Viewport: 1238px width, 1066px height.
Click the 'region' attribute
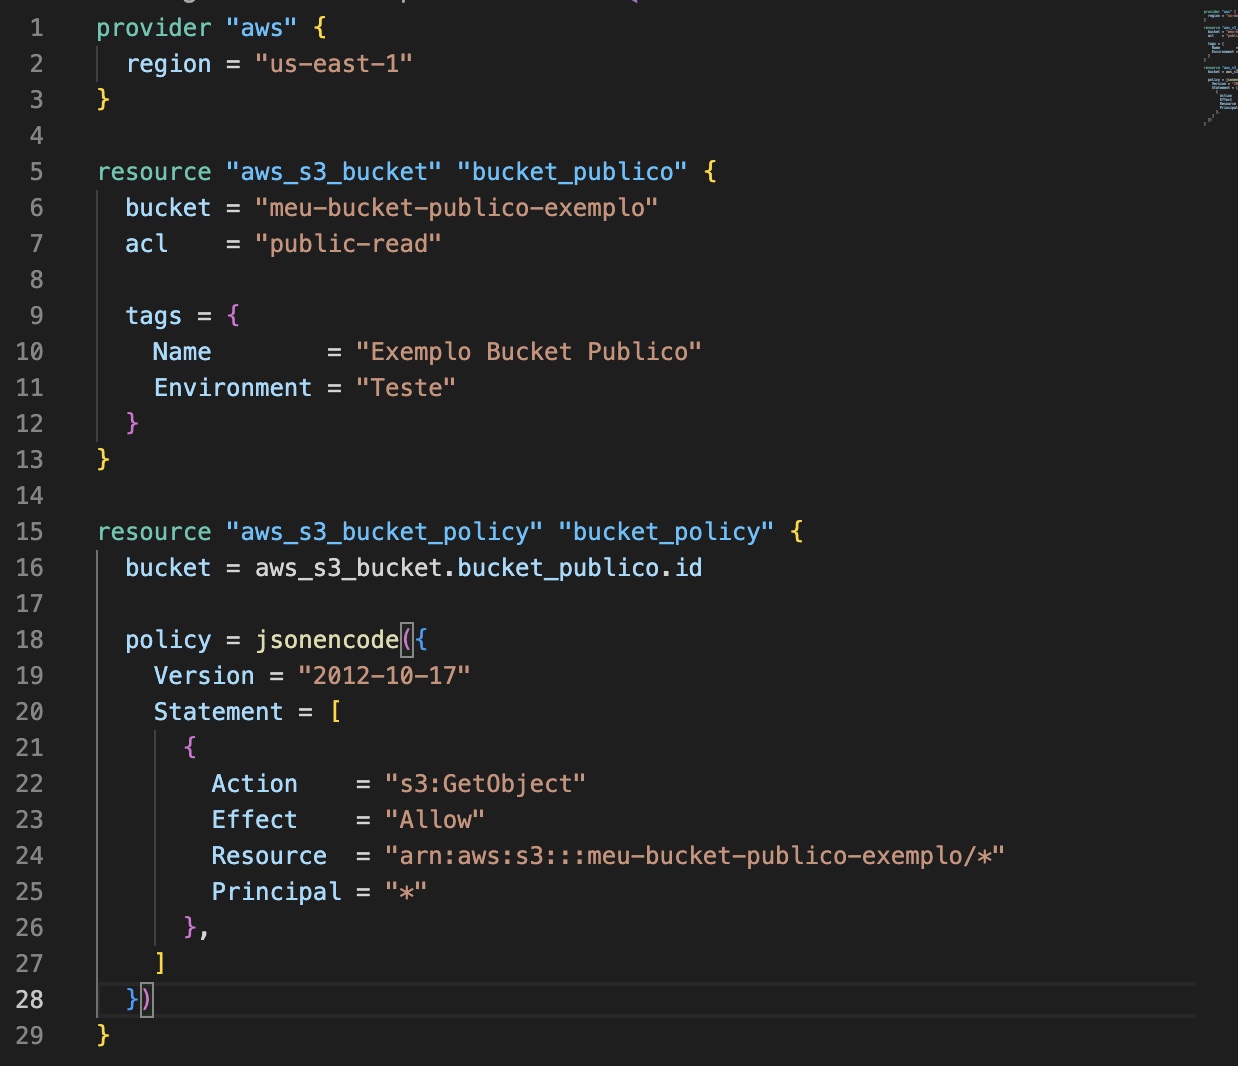[169, 65]
